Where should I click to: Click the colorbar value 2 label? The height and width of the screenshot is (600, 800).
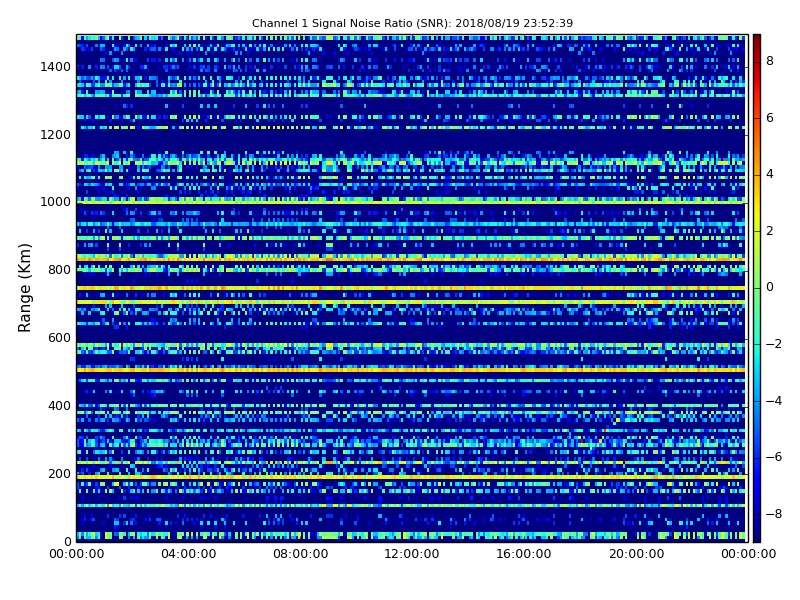click(770, 231)
